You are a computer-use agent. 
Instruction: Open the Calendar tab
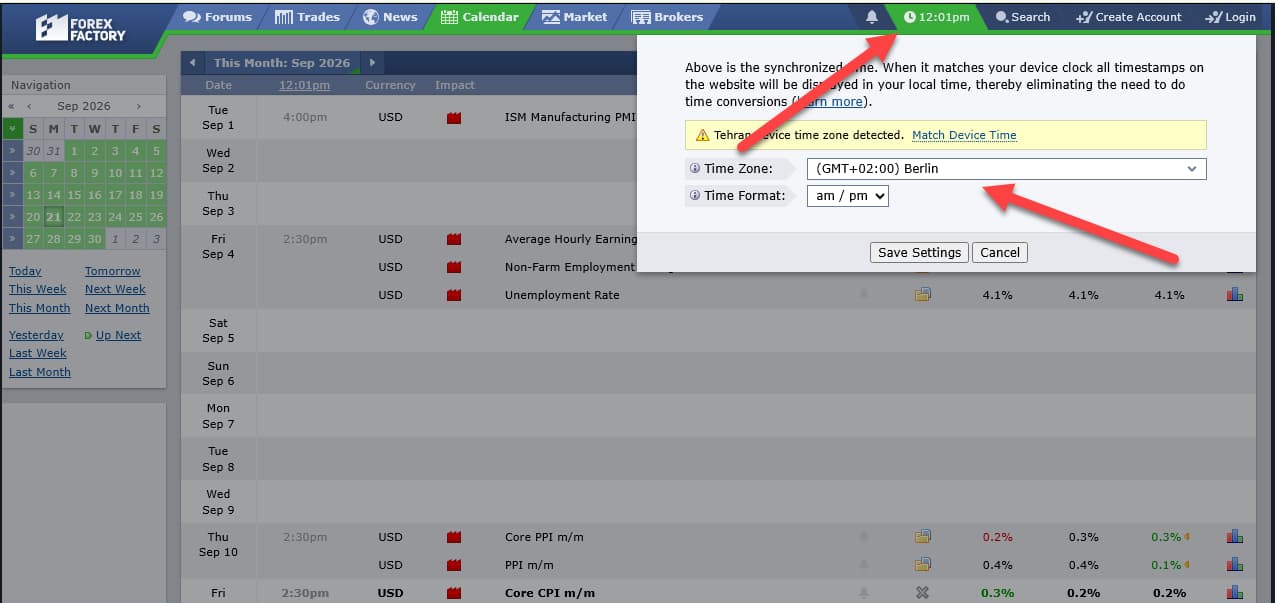[x=480, y=17]
